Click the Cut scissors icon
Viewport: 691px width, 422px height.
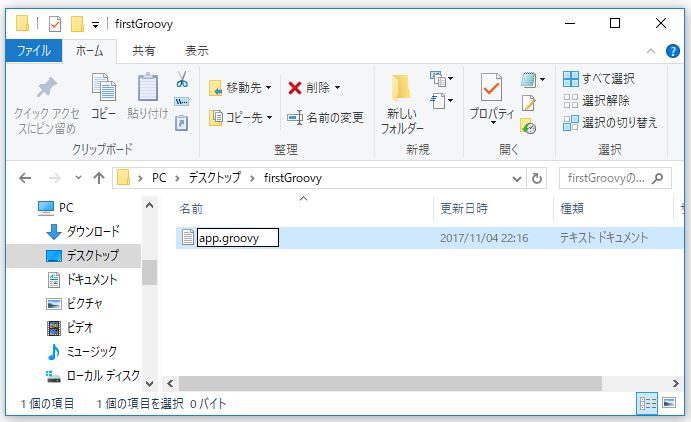click(x=182, y=79)
